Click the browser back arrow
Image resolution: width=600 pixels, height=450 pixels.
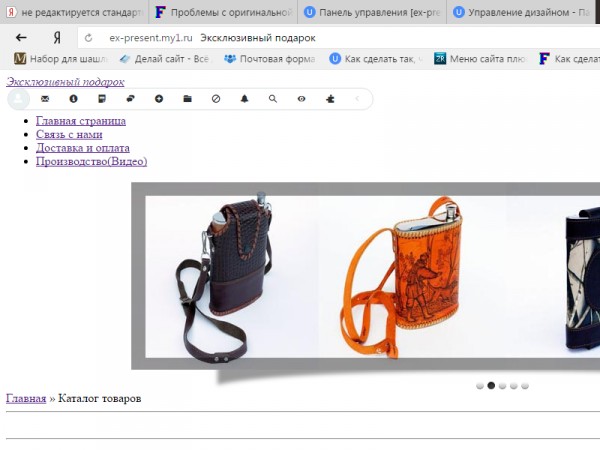pos(21,38)
